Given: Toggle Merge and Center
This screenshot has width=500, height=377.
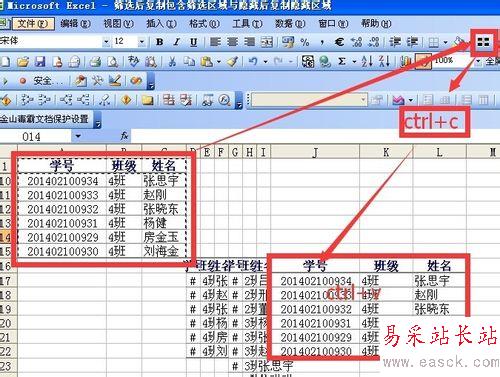Looking at the screenshot, I should tap(267, 42).
